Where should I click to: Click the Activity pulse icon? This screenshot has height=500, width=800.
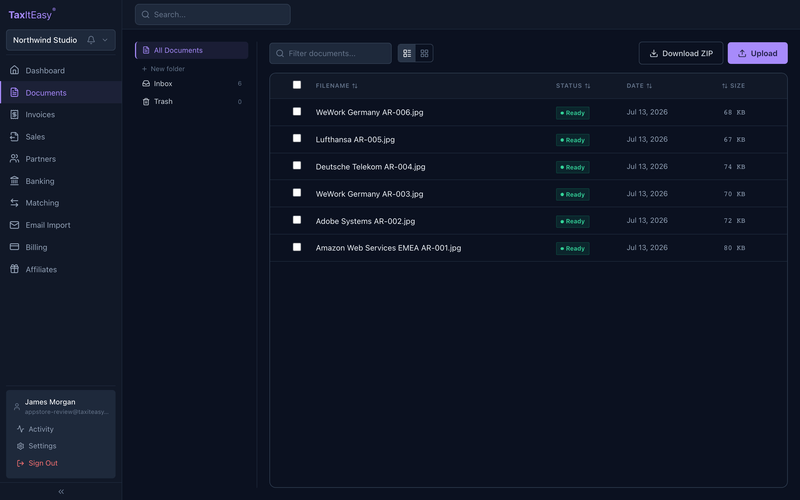(x=20, y=429)
